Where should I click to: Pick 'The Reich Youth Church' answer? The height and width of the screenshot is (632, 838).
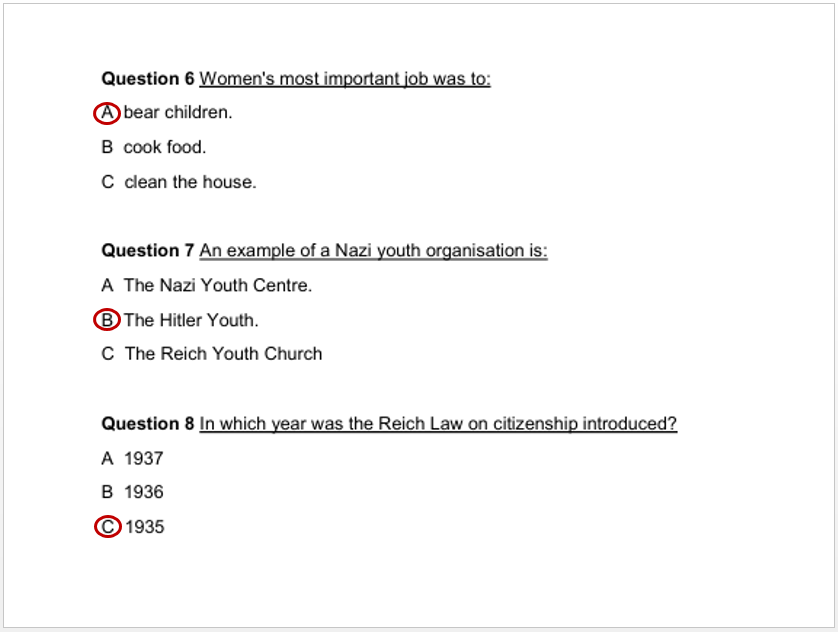(x=223, y=354)
